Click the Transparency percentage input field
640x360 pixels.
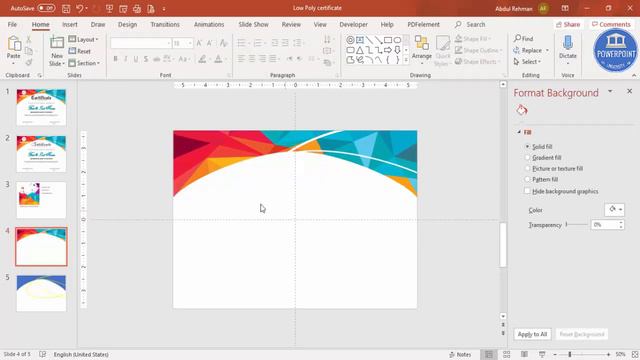tap(604, 224)
